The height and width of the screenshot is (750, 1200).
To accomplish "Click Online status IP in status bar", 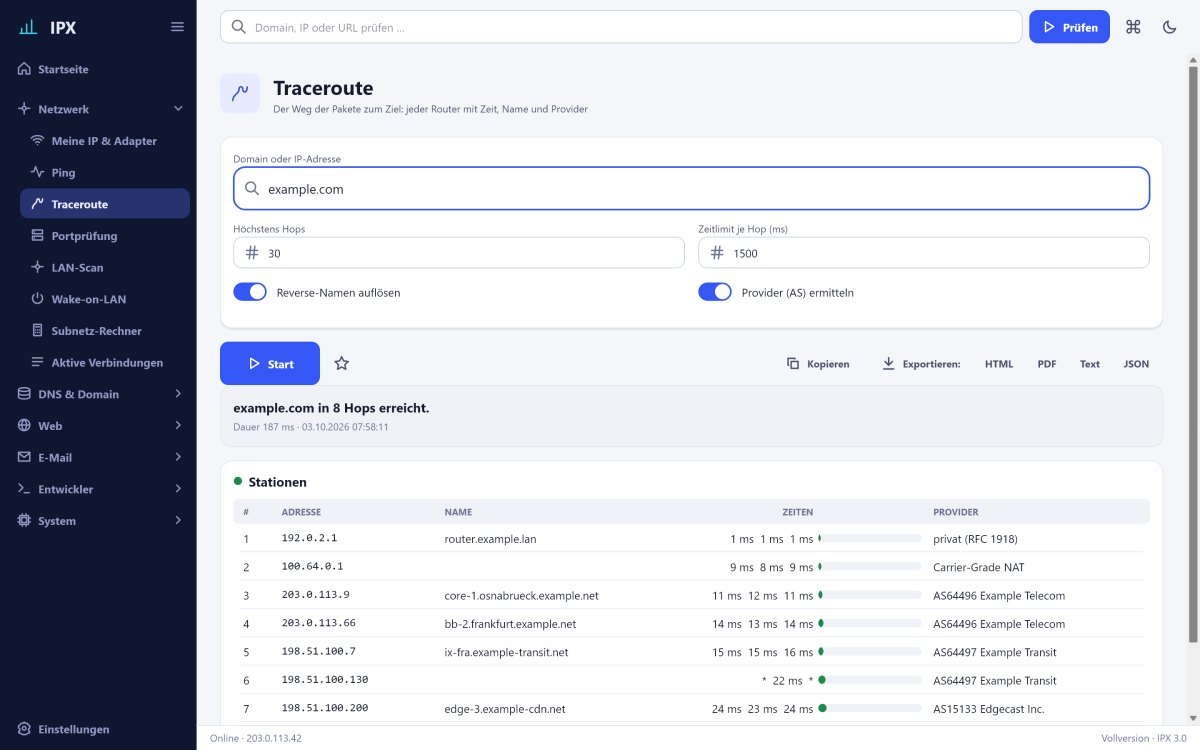I will 256,738.
